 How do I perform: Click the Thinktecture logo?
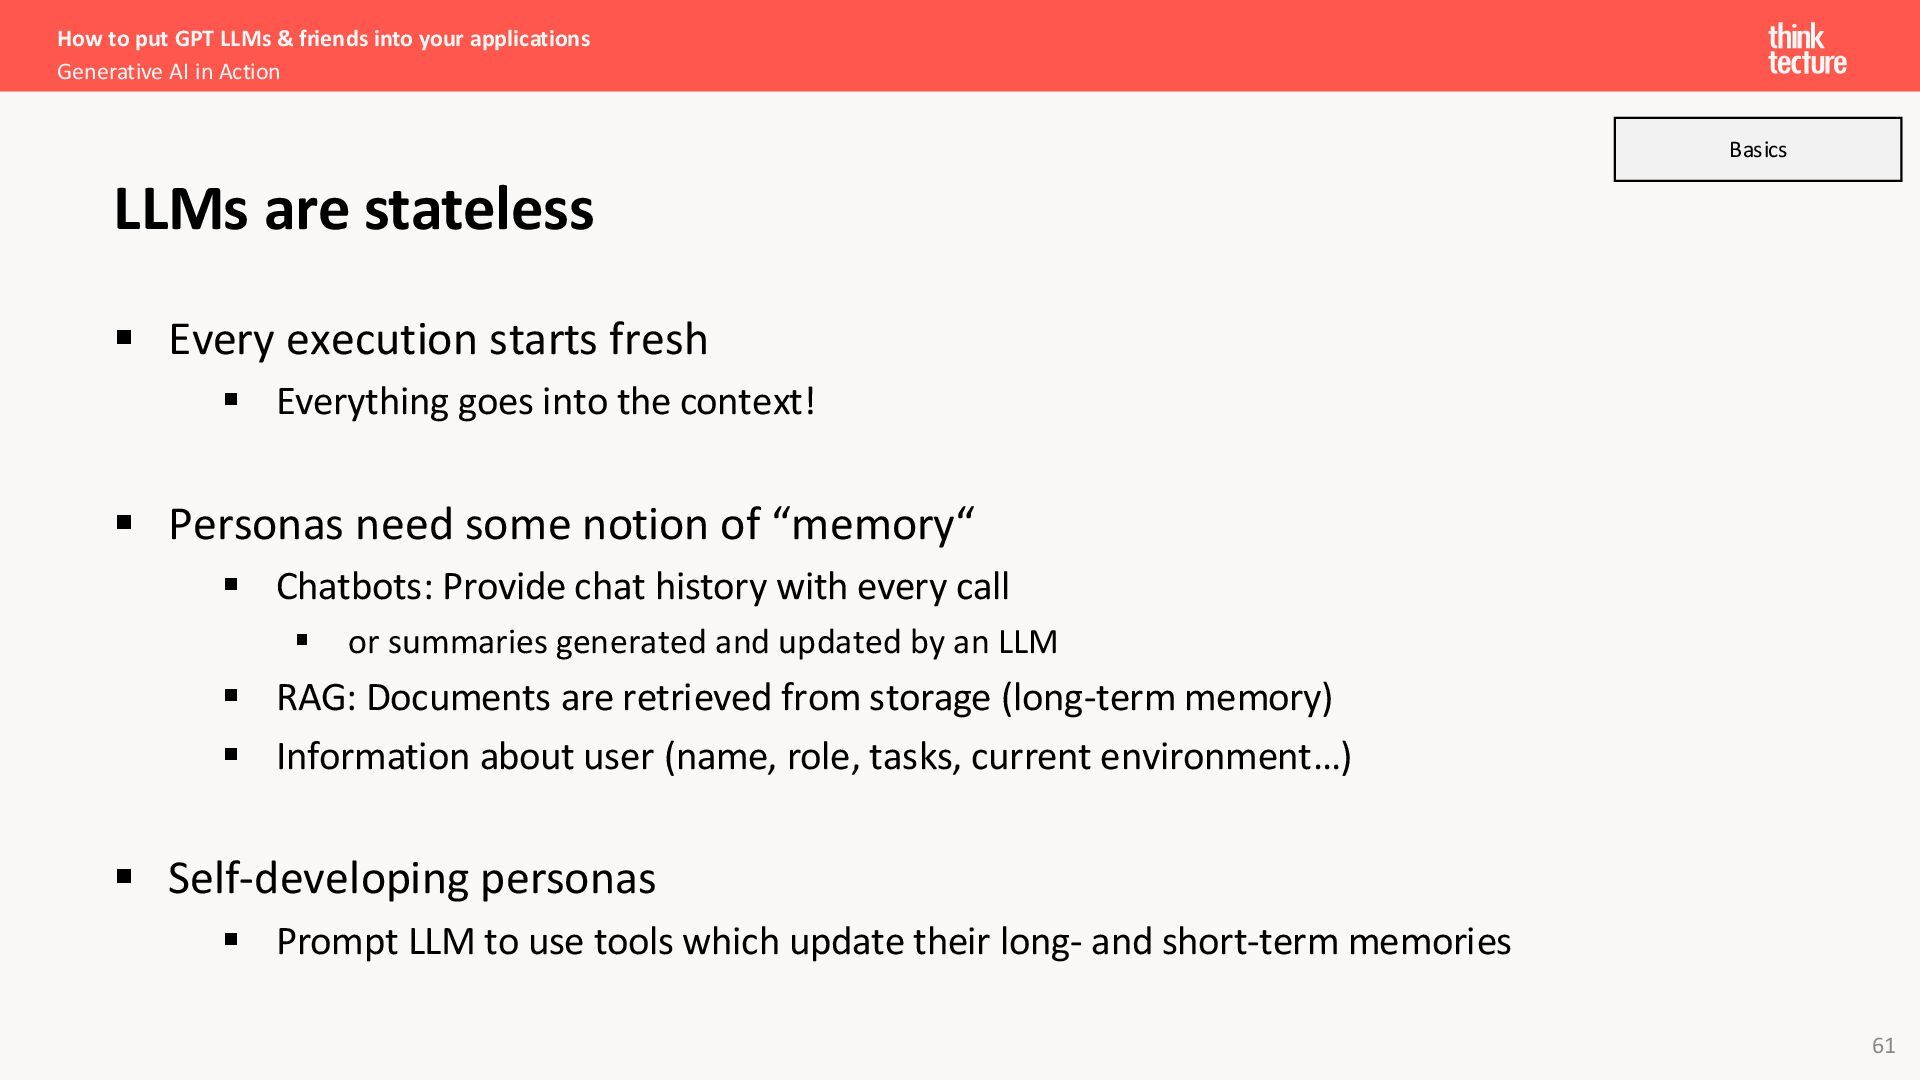(x=1807, y=49)
